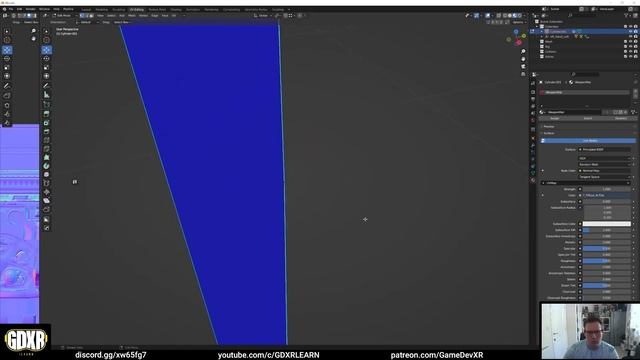
Task: Open the Render properties tab
Action: click(533, 92)
